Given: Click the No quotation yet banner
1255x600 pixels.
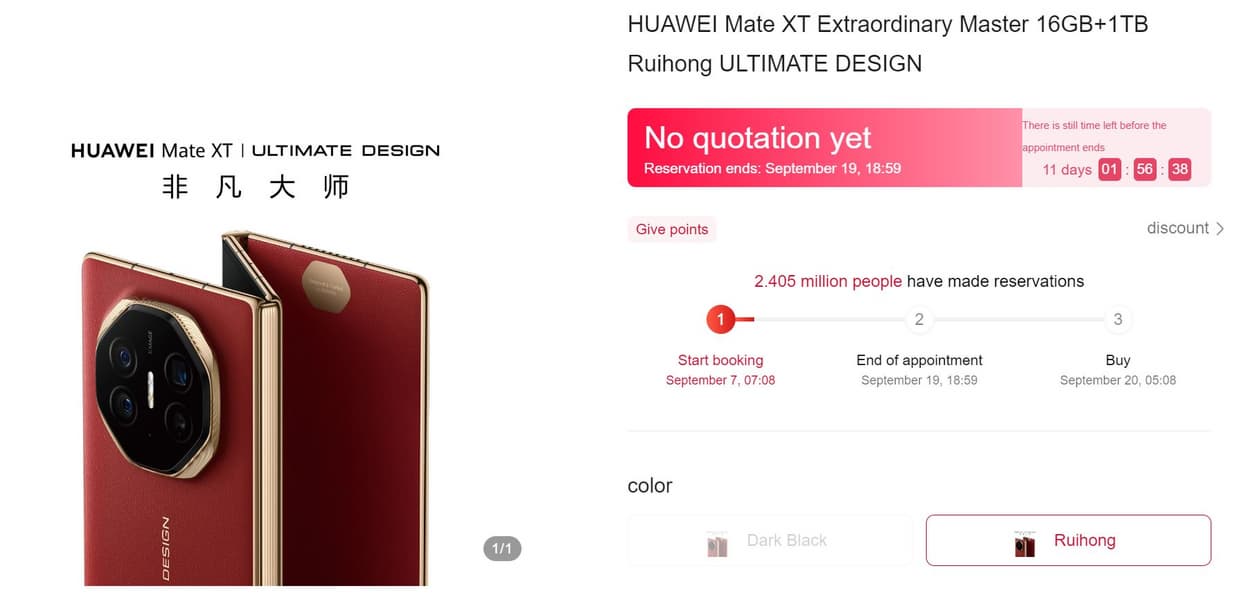Looking at the screenshot, I should tap(825, 148).
